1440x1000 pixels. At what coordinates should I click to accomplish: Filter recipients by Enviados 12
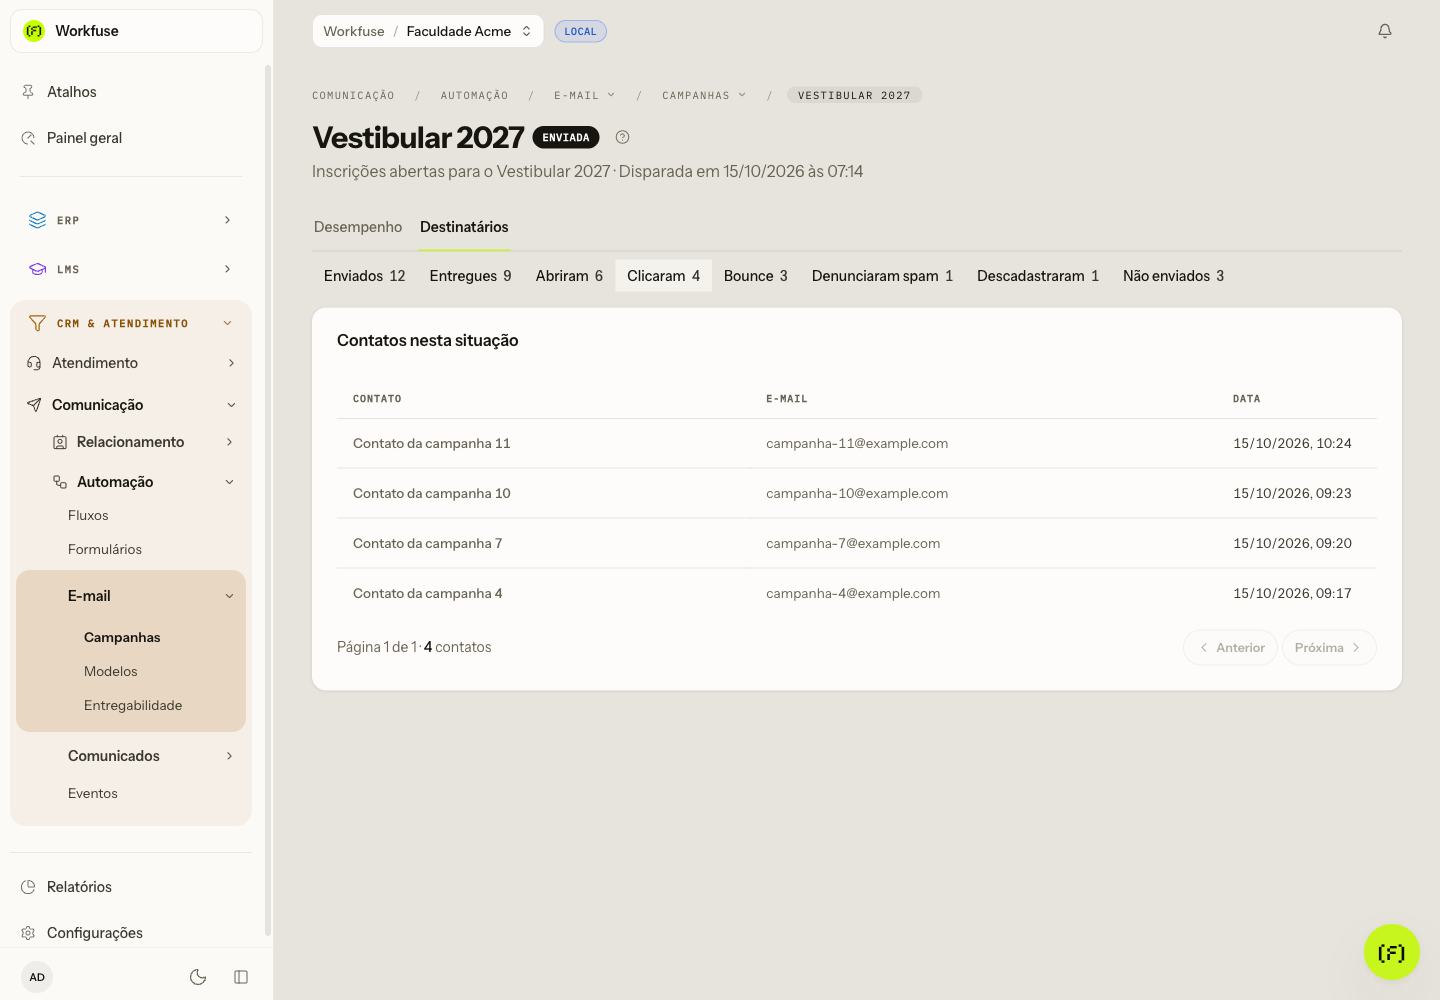point(365,276)
